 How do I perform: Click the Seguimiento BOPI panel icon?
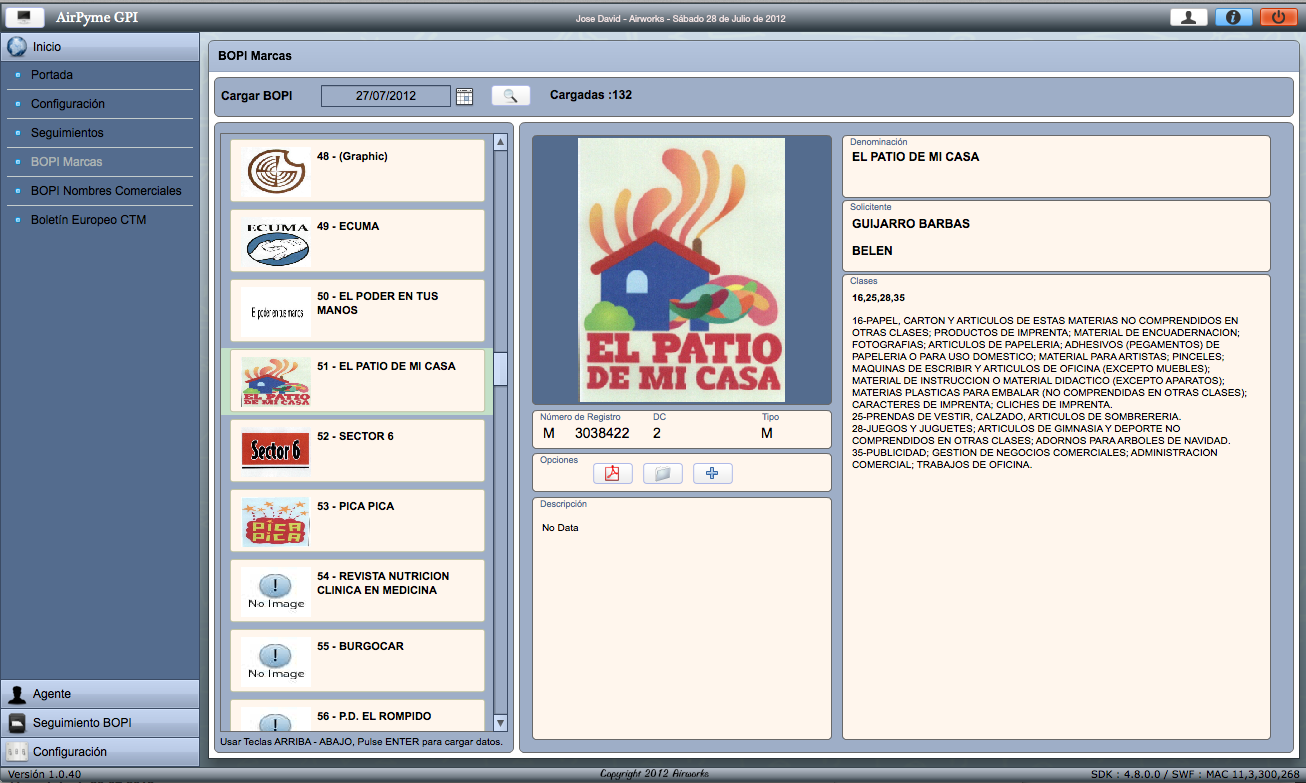click(x=17, y=722)
